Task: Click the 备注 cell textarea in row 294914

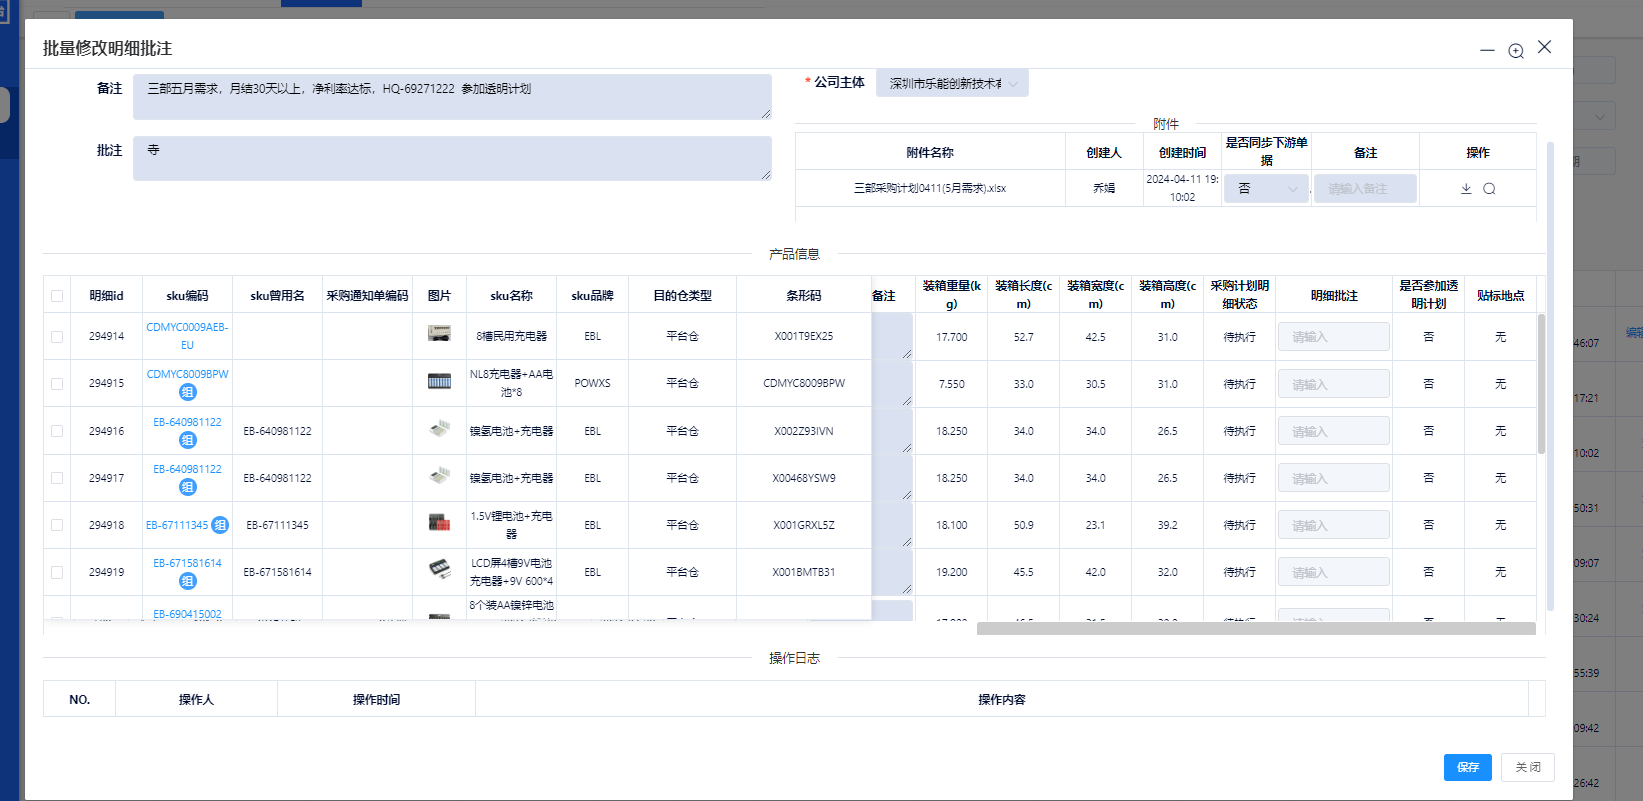Action: pos(892,336)
